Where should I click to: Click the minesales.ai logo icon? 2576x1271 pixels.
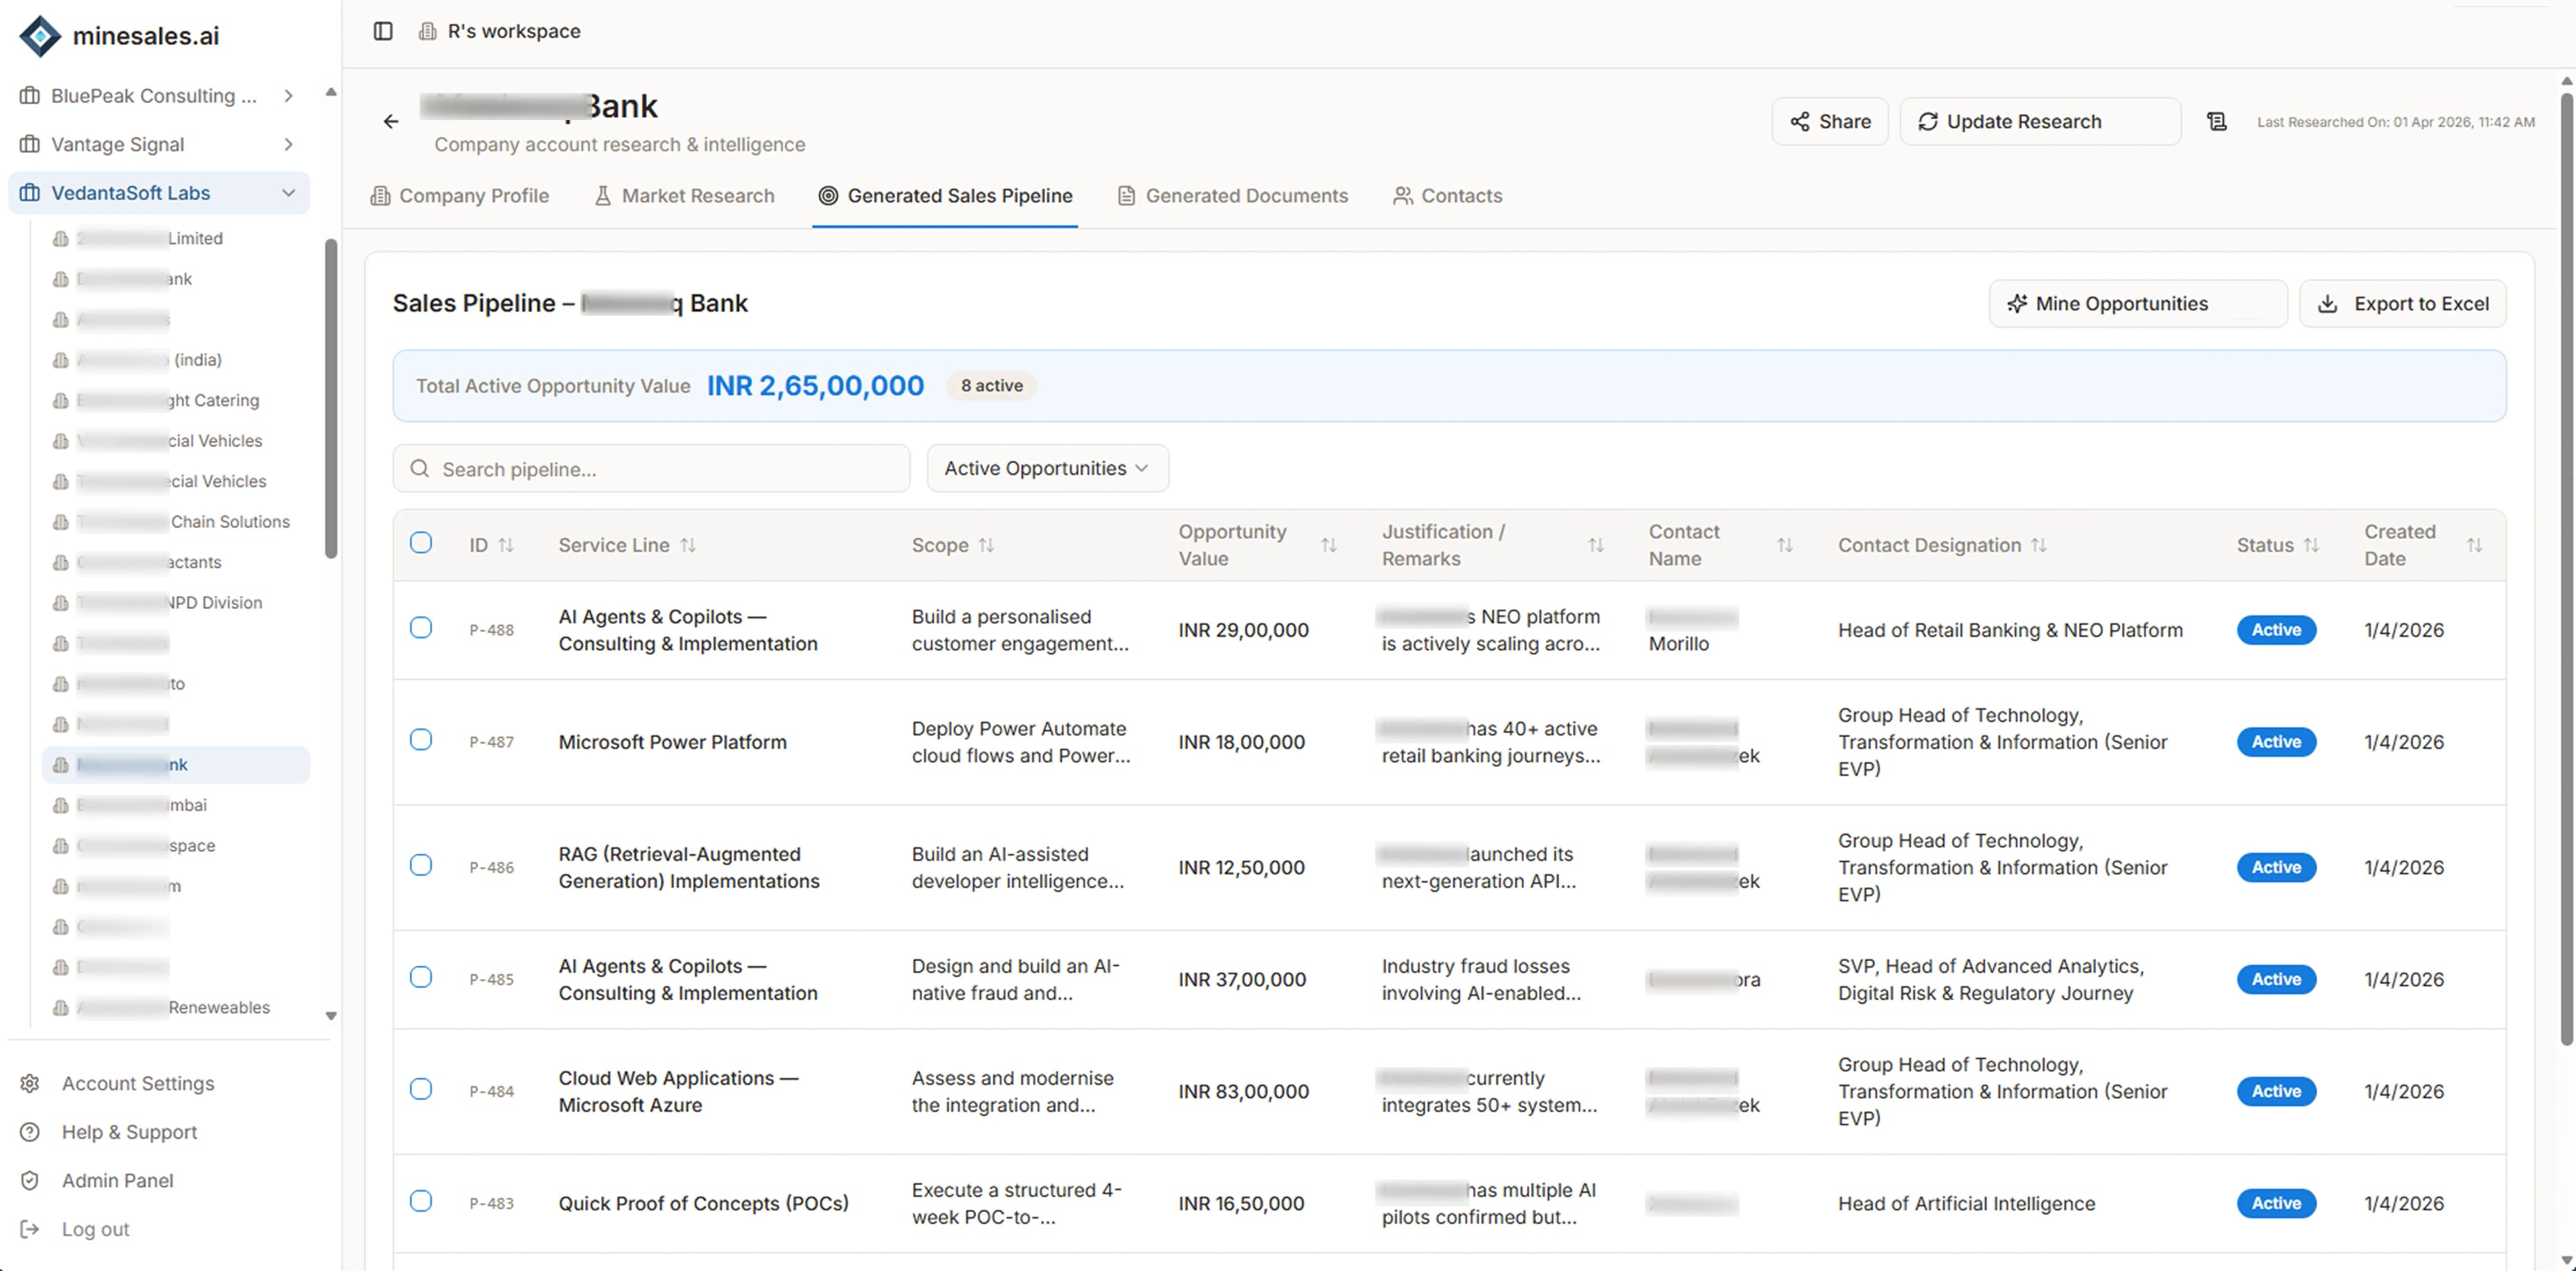pyautogui.click(x=40, y=36)
